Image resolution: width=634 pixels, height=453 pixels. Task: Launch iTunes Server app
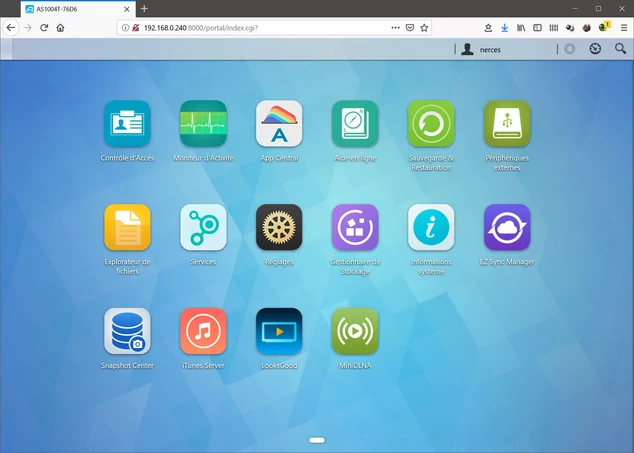pyautogui.click(x=203, y=331)
